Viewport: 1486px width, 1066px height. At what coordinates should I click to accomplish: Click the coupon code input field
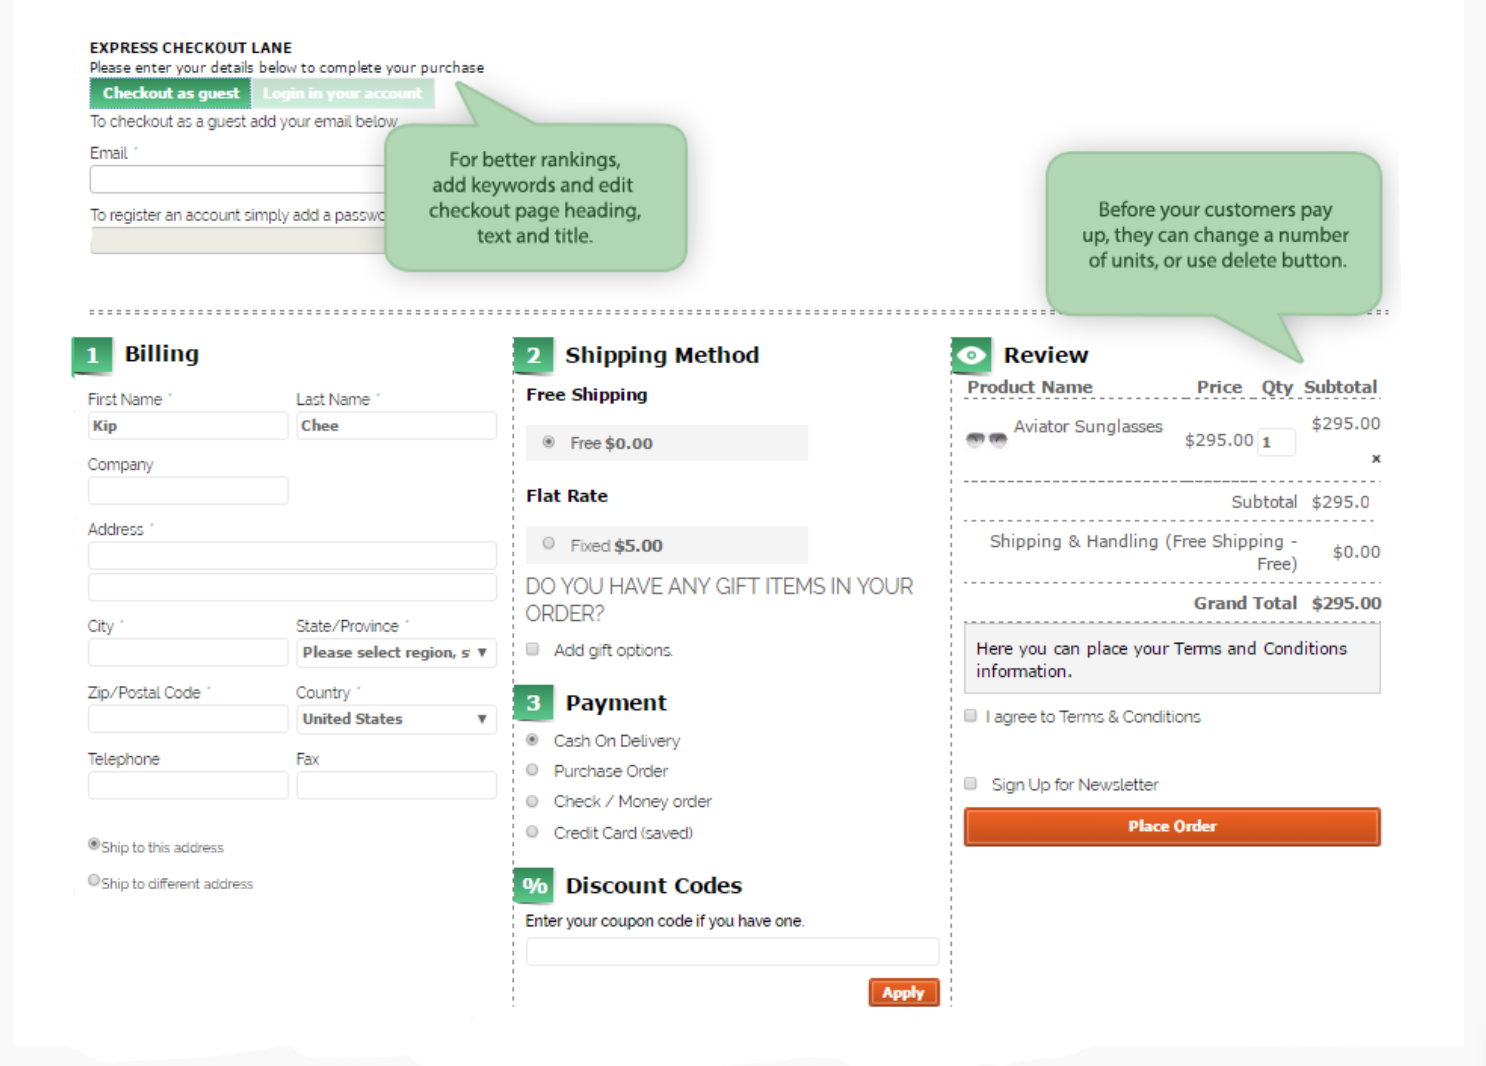pos(732,952)
